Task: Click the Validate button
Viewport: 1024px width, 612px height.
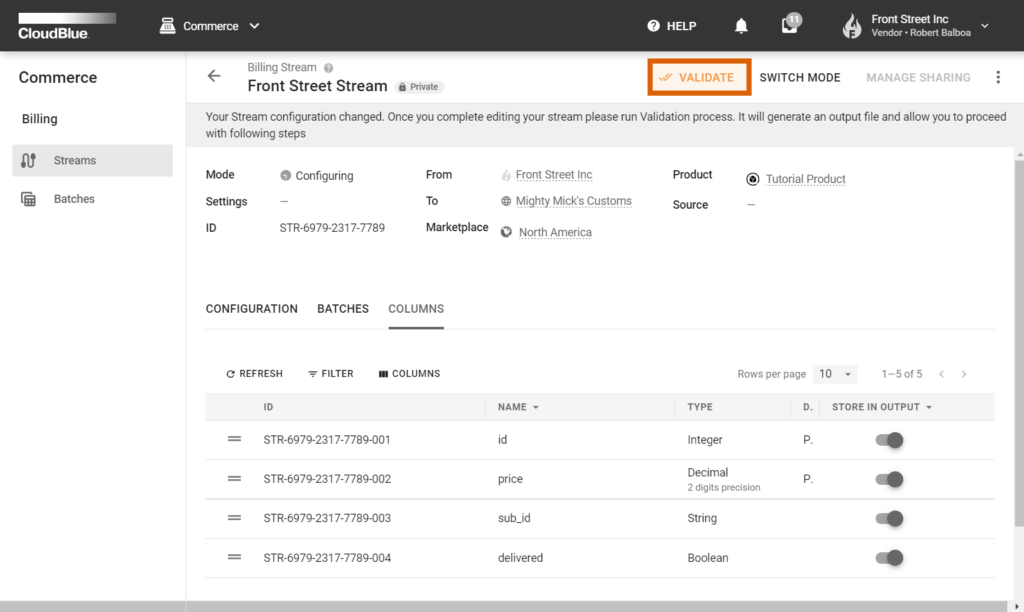Action: (x=699, y=78)
